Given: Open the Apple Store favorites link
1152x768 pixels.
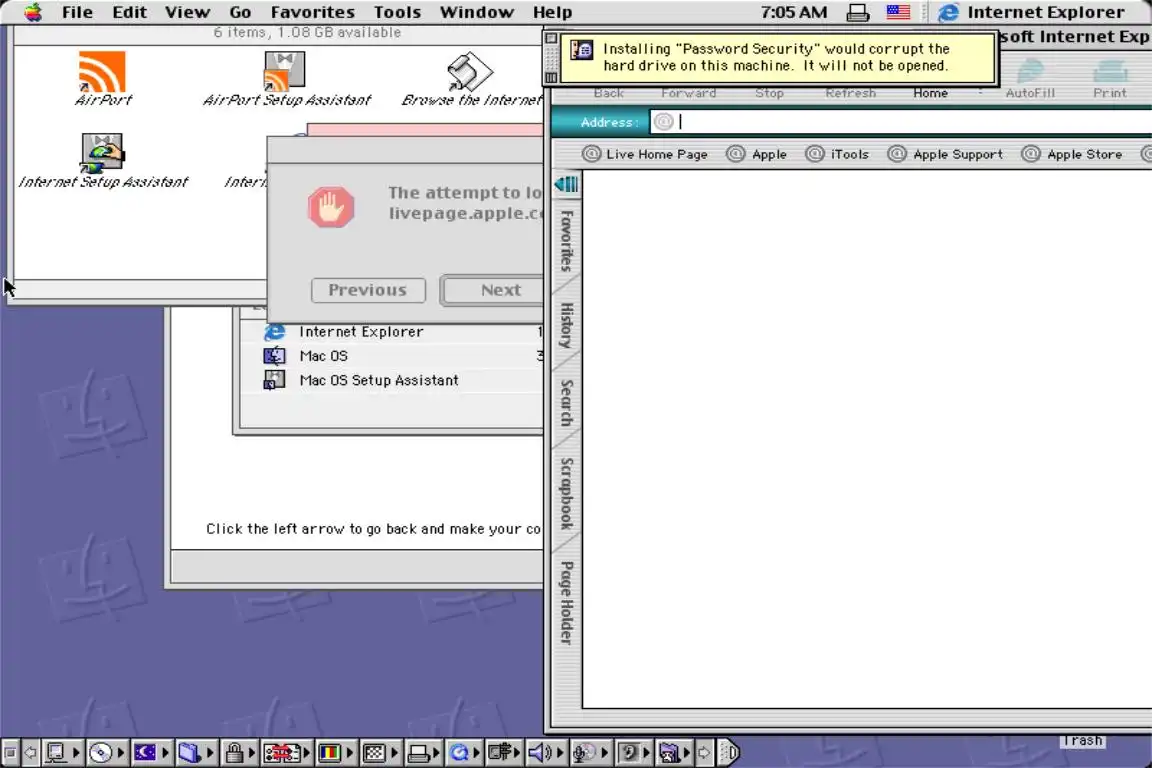Looking at the screenshot, I should pos(1072,154).
